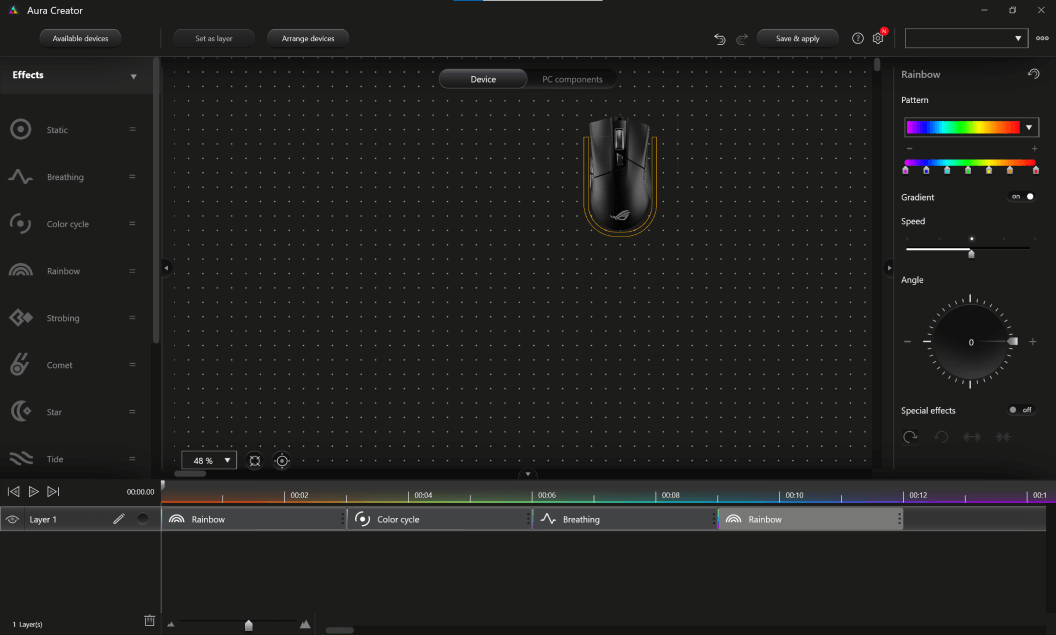Open the help question mark icon
The width and height of the screenshot is (1056, 635).
click(x=857, y=38)
